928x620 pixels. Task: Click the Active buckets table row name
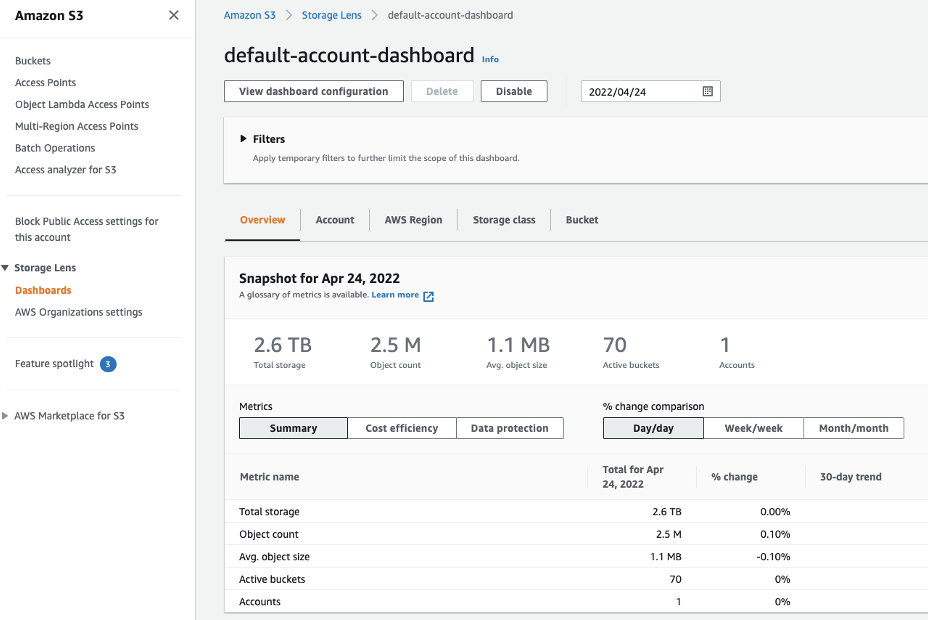(272, 579)
